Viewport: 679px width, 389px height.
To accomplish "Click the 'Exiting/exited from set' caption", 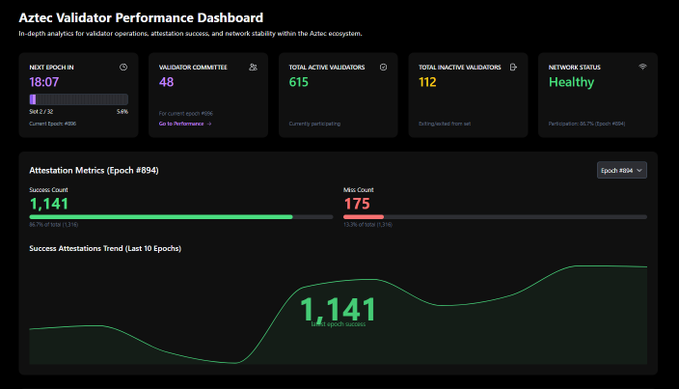I will pos(444,124).
